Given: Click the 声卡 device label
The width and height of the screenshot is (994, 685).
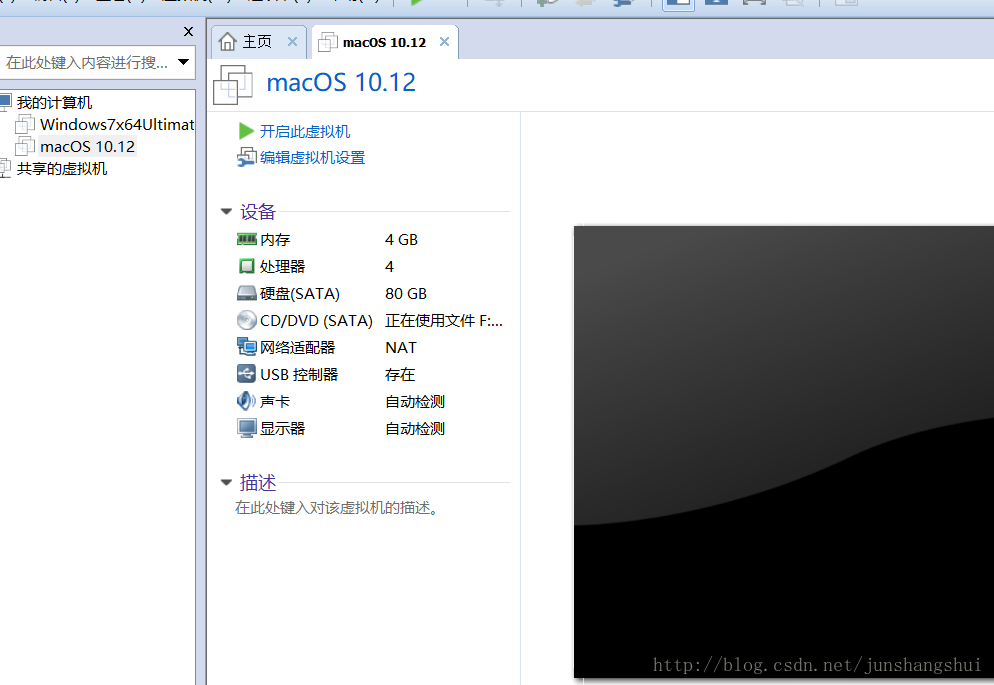Looking at the screenshot, I should (275, 401).
